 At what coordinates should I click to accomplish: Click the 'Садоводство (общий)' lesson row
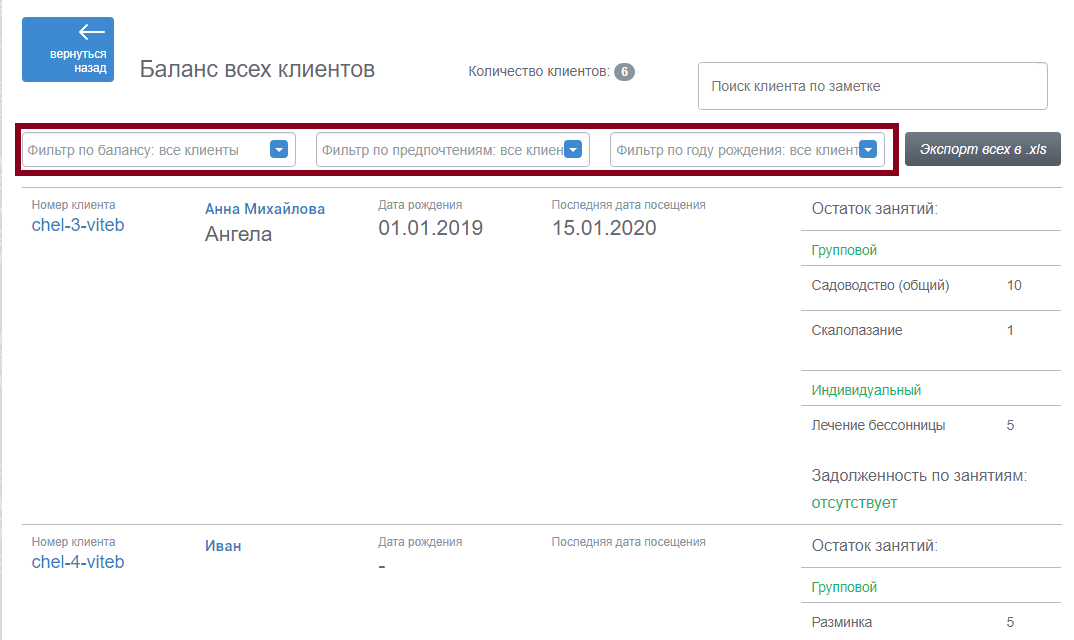[931, 286]
